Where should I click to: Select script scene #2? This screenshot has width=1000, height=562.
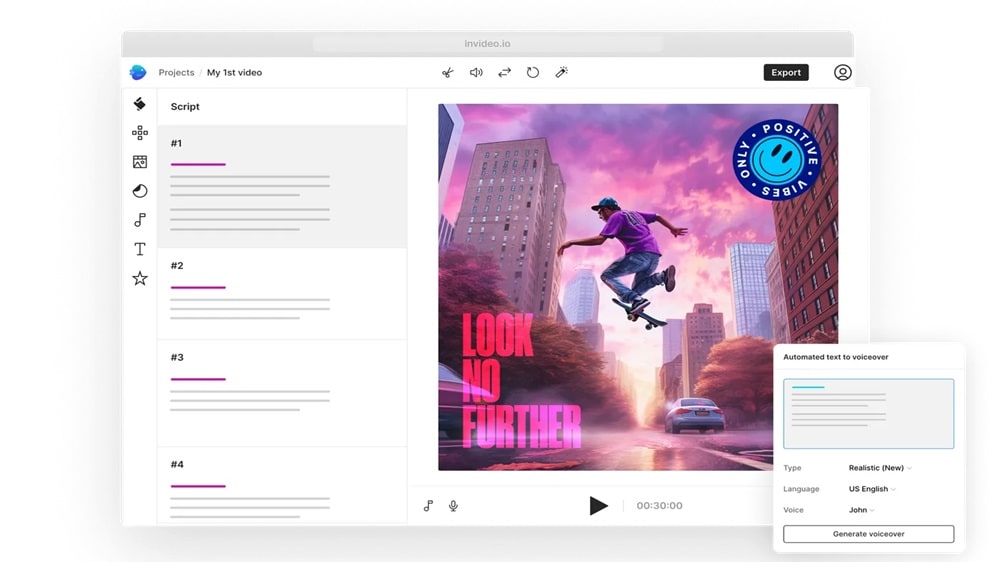click(282, 293)
